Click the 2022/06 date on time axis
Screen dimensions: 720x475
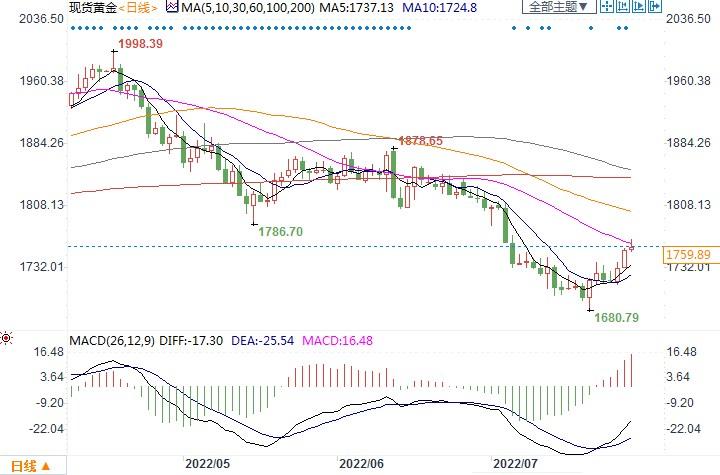(362, 464)
